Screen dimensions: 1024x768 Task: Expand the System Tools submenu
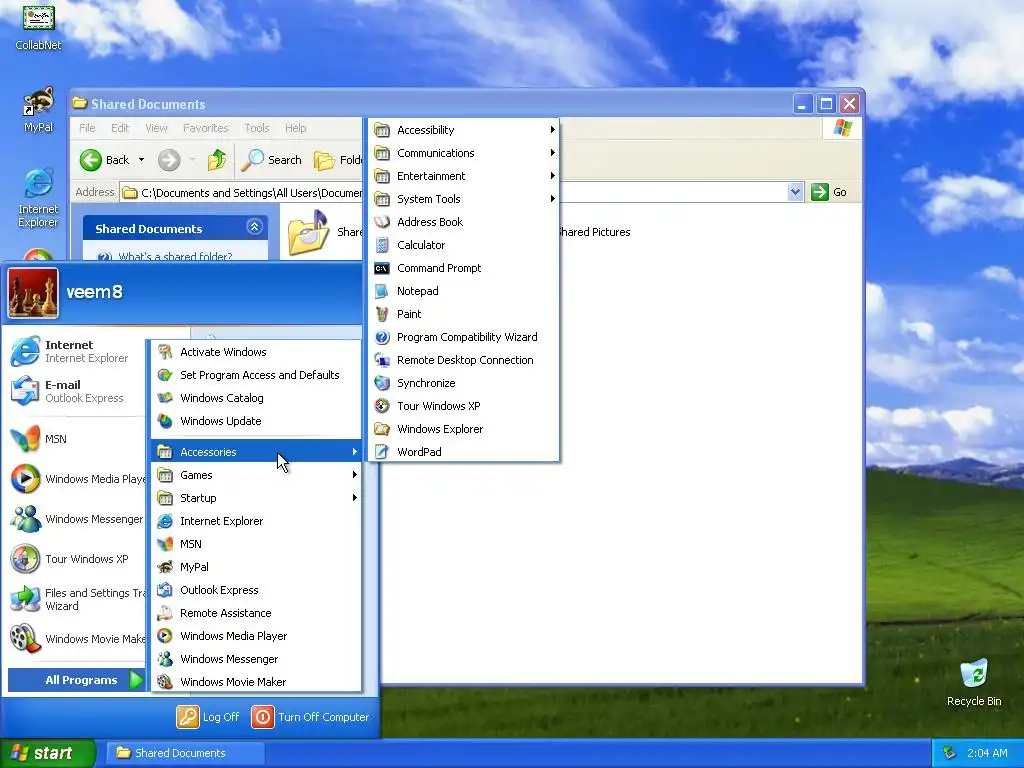coord(464,199)
